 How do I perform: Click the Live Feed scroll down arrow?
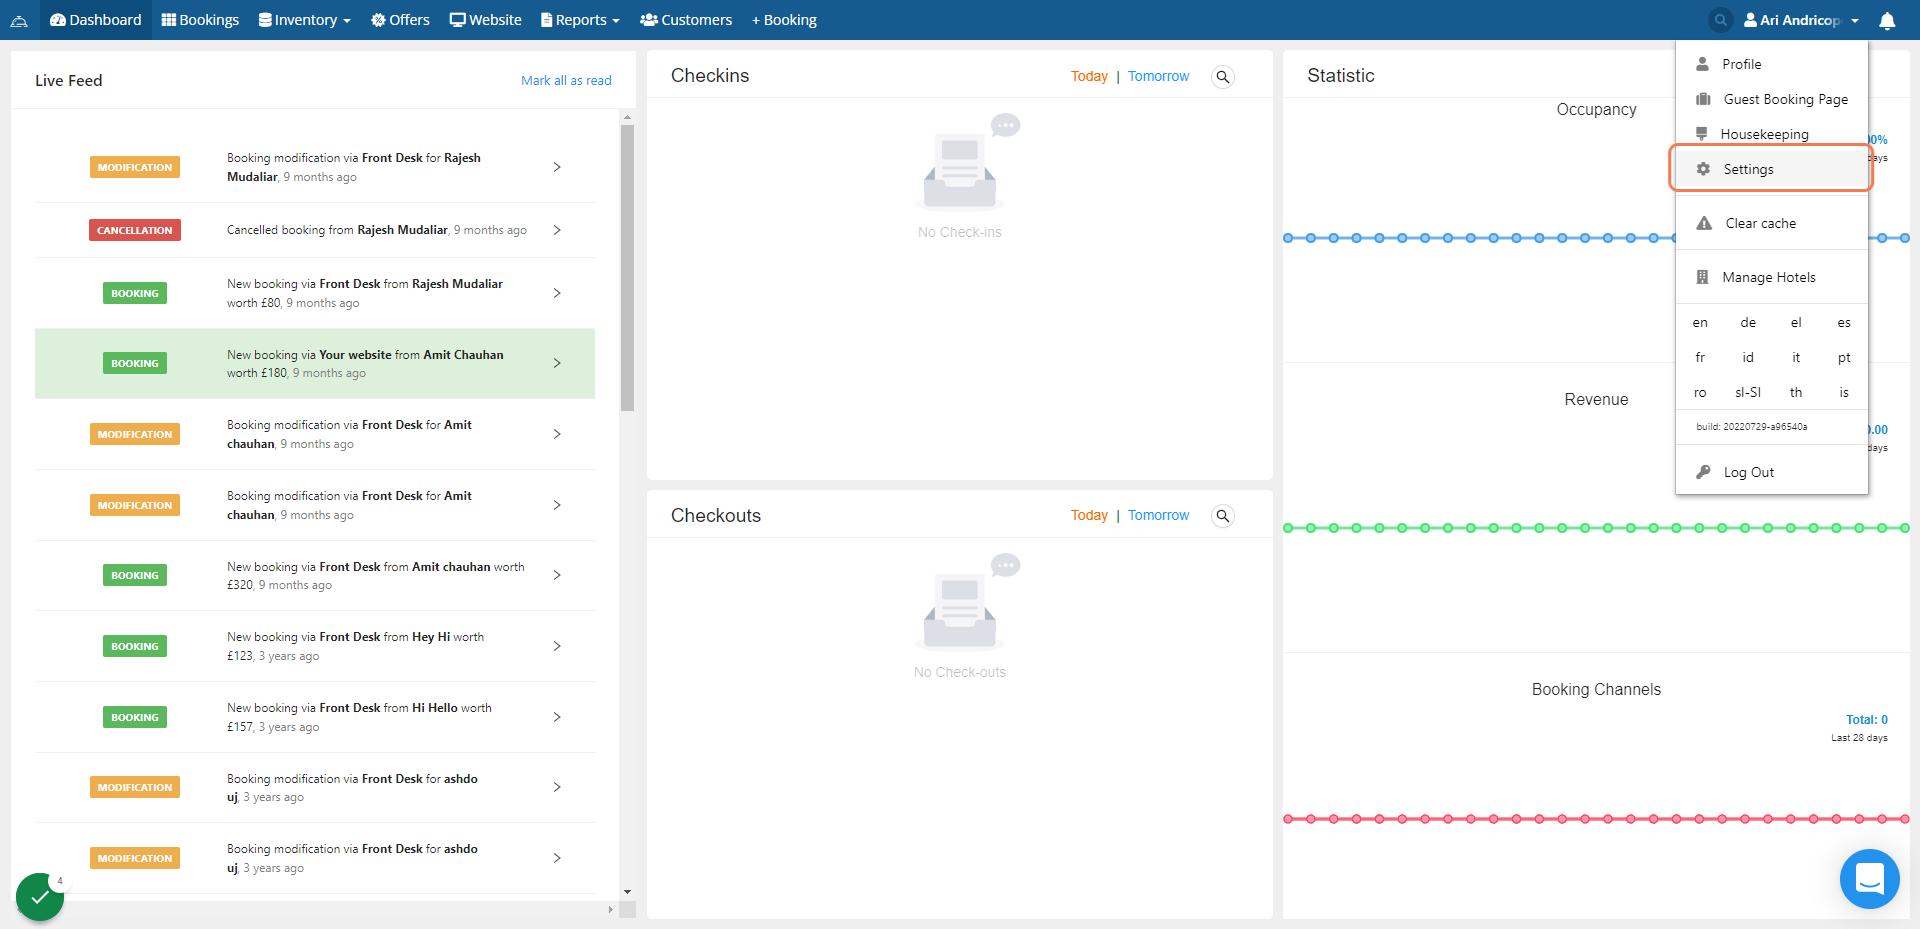(x=627, y=891)
